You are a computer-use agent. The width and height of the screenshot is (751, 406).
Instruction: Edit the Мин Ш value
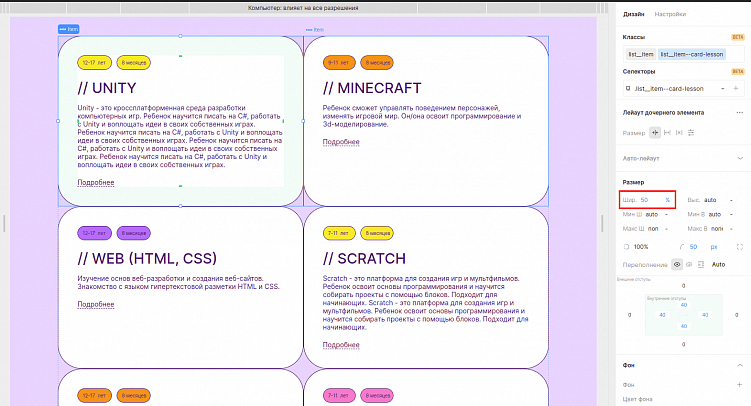pyautogui.click(x=652, y=214)
